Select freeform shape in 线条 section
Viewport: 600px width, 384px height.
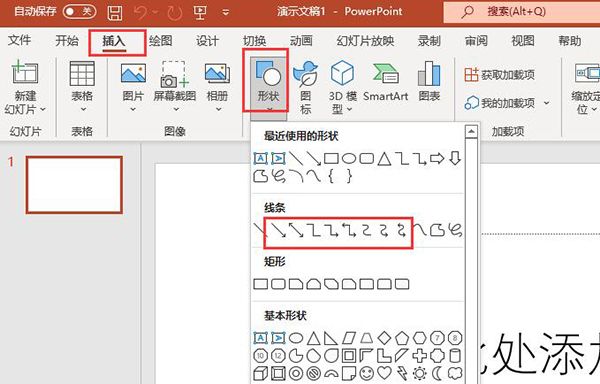[x=437, y=230]
